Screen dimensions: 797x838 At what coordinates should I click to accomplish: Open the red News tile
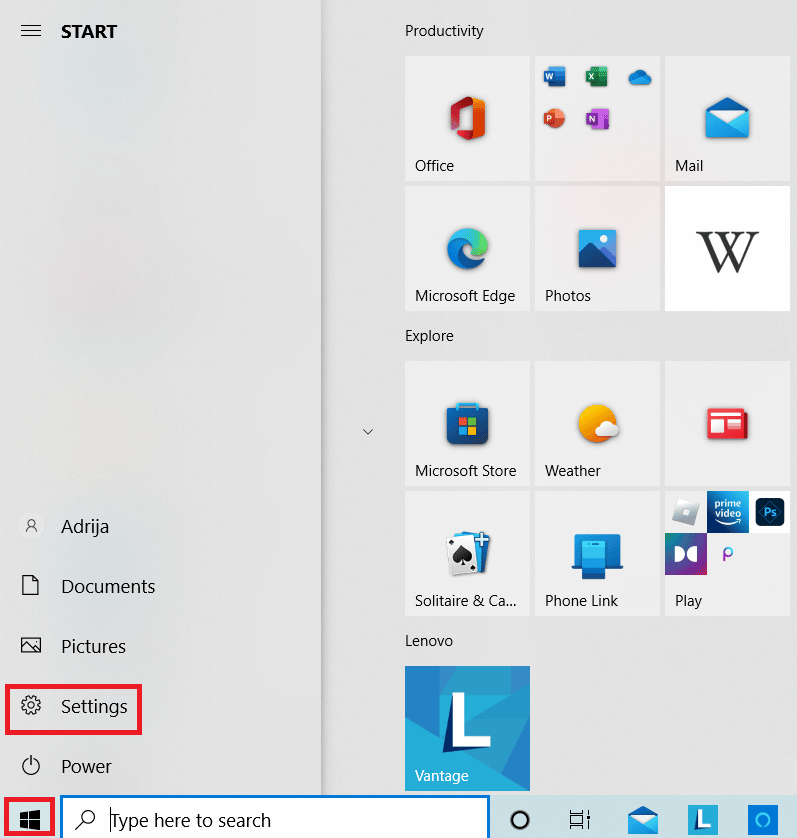(x=727, y=423)
